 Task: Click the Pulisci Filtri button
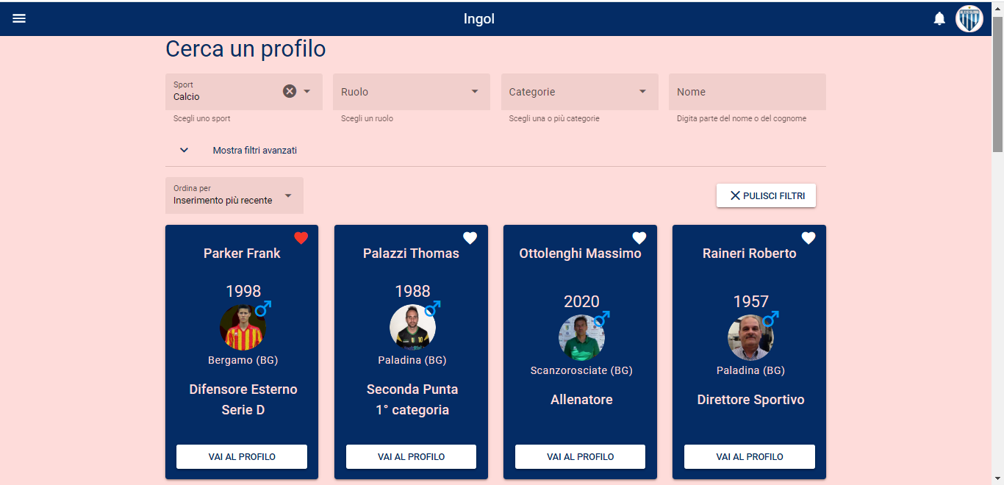click(x=766, y=196)
